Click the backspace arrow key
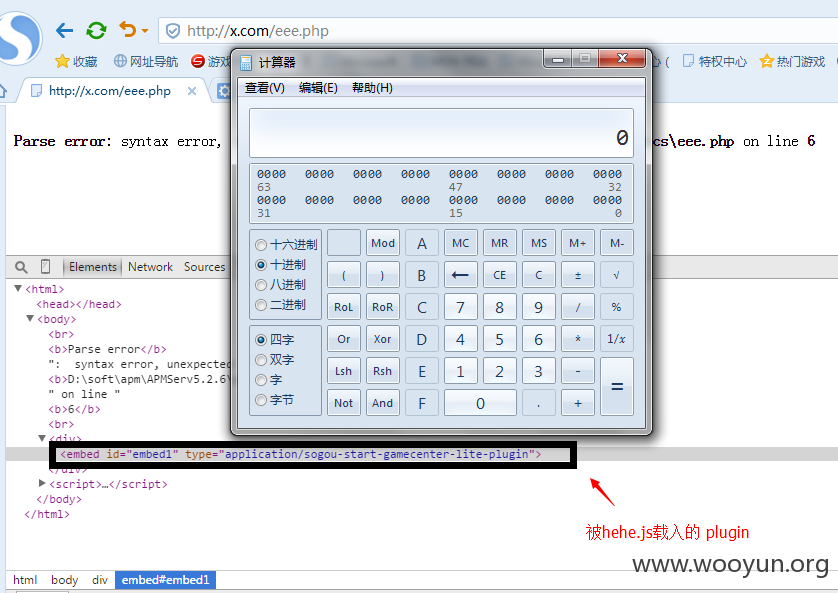Image resolution: width=838 pixels, height=593 pixels. pos(461,275)
